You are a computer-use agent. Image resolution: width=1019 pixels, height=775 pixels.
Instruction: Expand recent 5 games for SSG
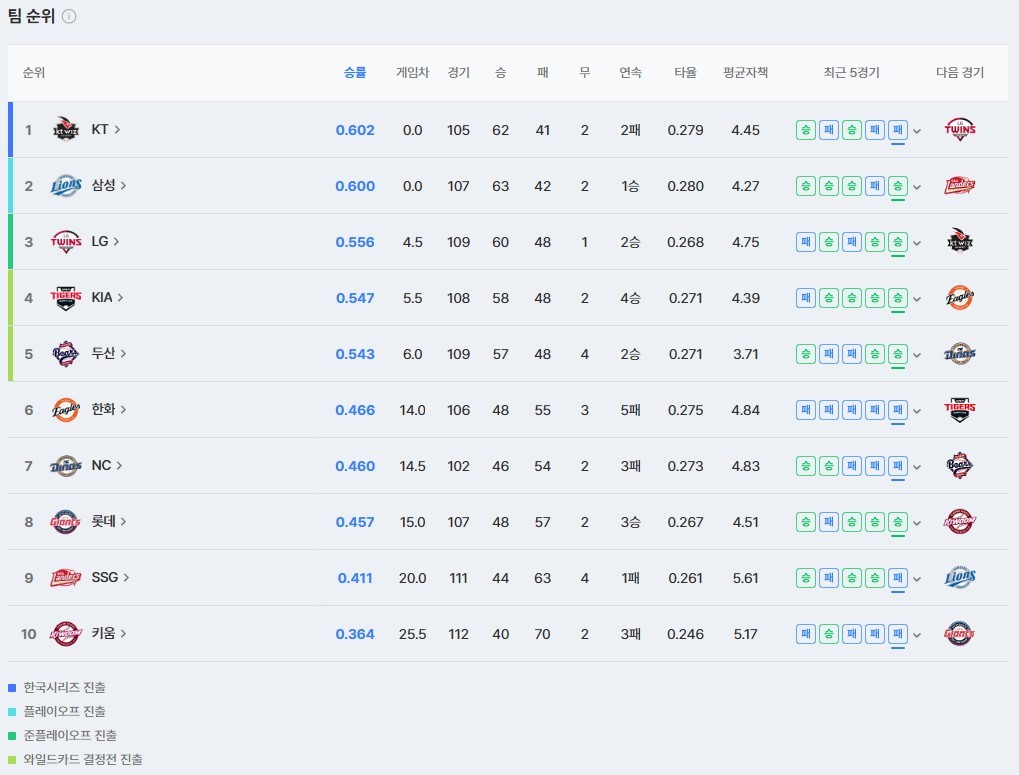917,579
